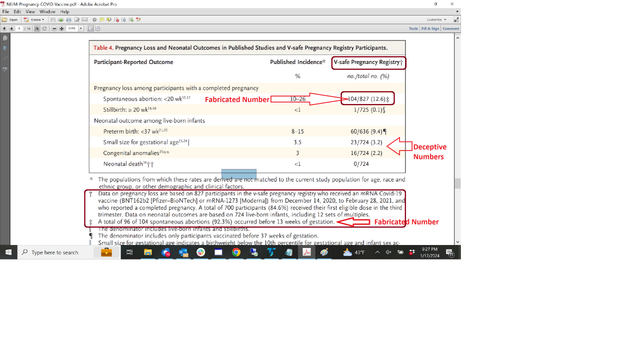Select the Sticky Note comment tool
The width and height of the screenshot is (640, 360).
[x=102, y=20]
